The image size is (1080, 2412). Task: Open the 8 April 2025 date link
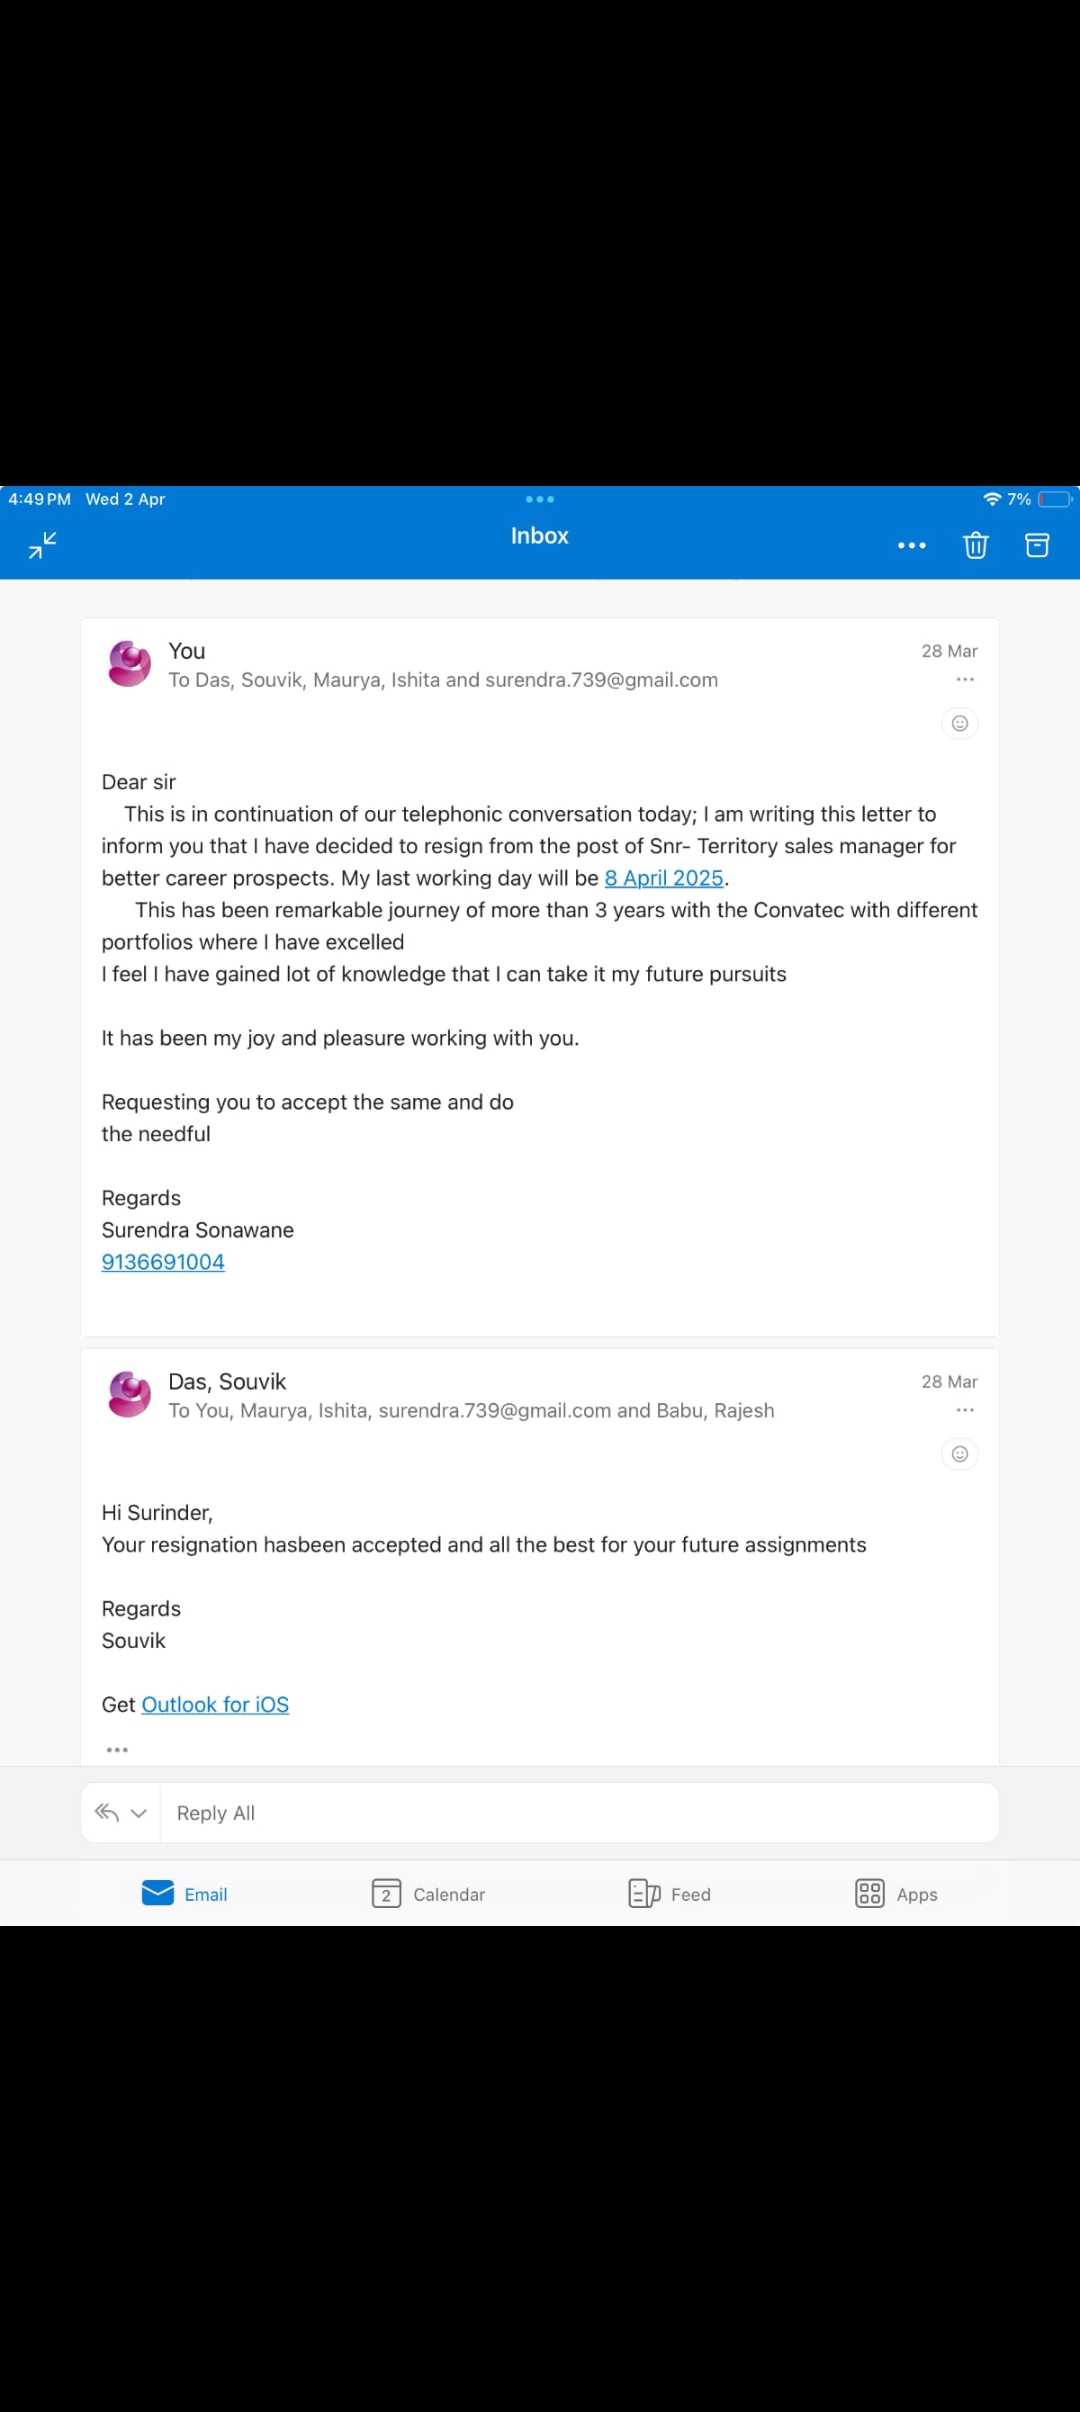(664, 878)
